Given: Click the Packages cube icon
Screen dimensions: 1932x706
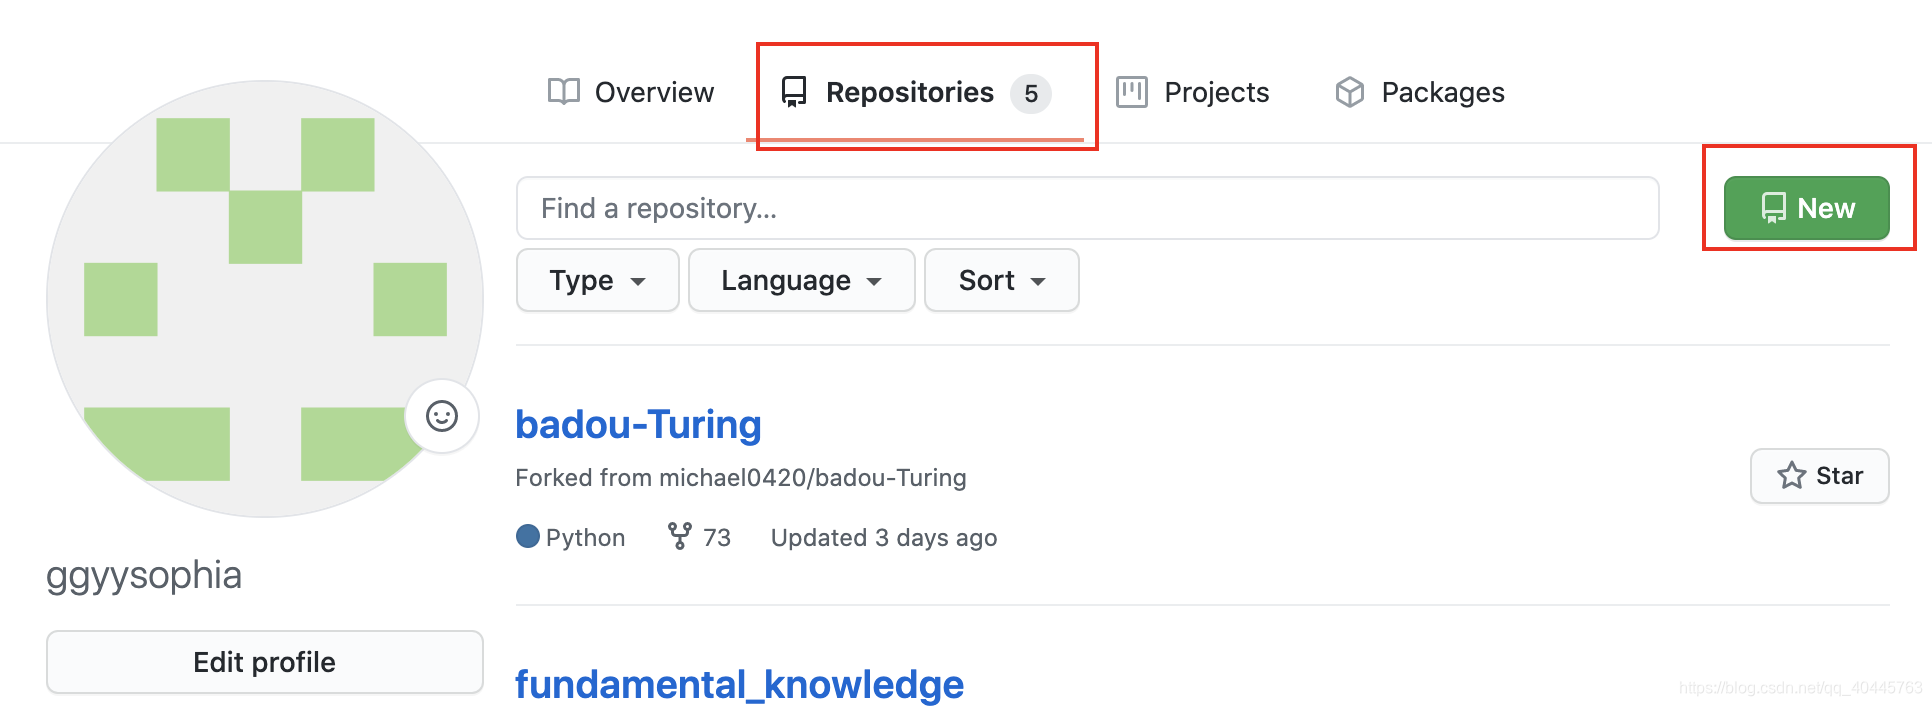Looking at the screenshot, I should tap(1350, 92).
